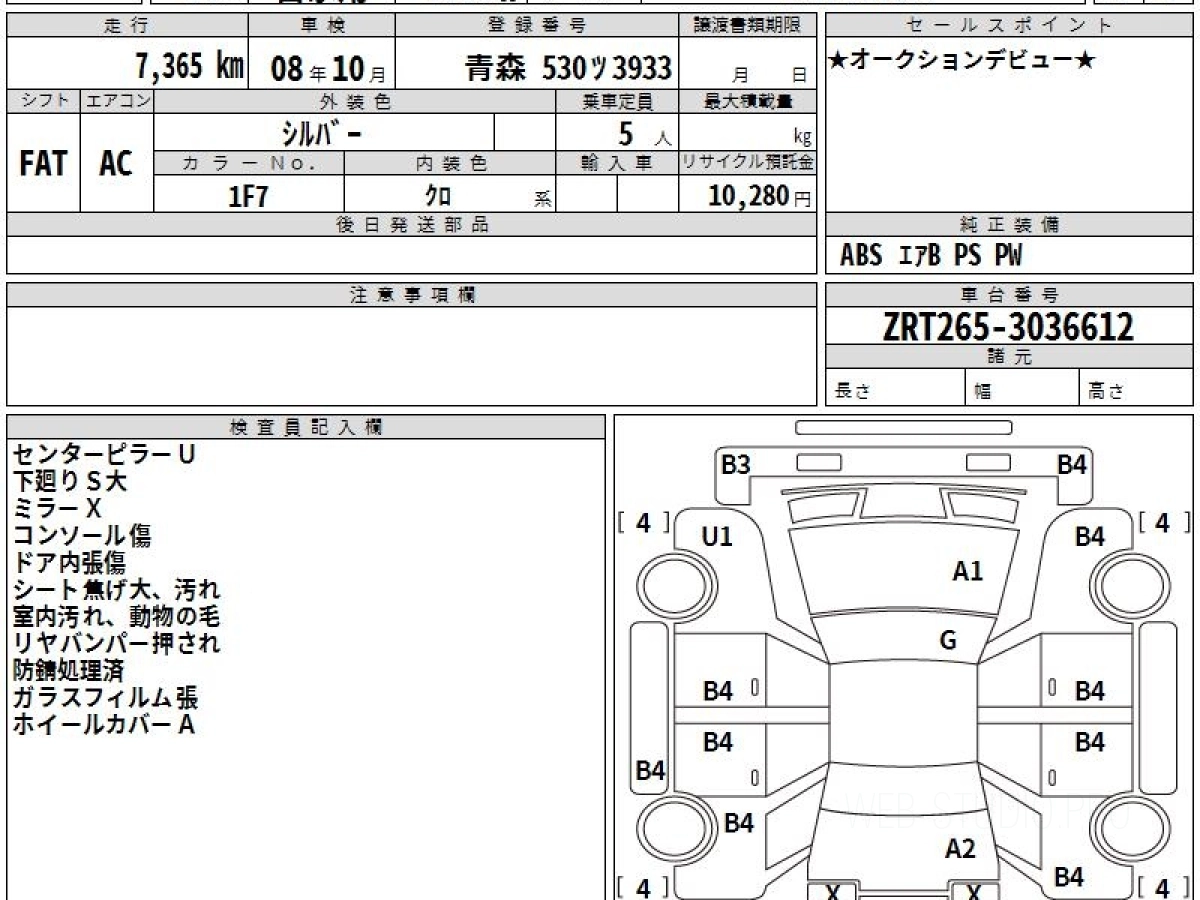This screenshot has width=1200, height=900.
Task: Click the U1 mark on car diagram
Action: 717,537
